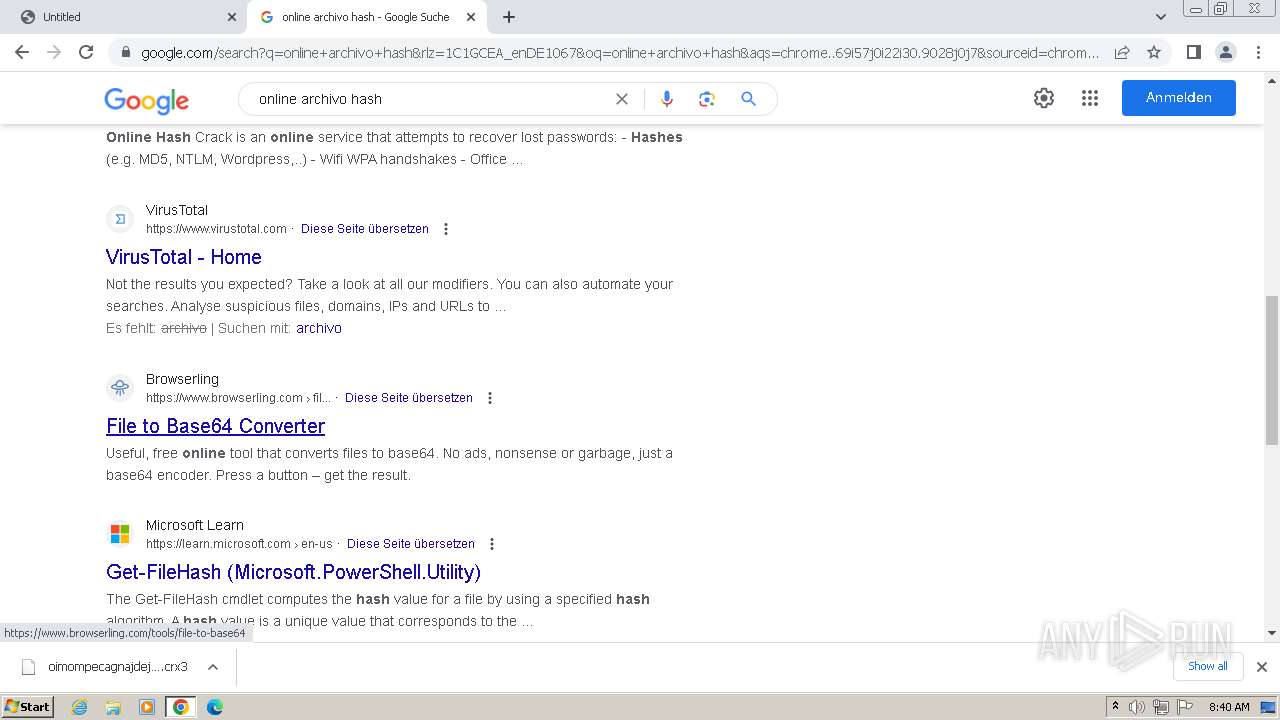The width and height of the screenshot is (1280, 720).
Task: Open the VirusTotal - Home result
Action: (184, 257)
